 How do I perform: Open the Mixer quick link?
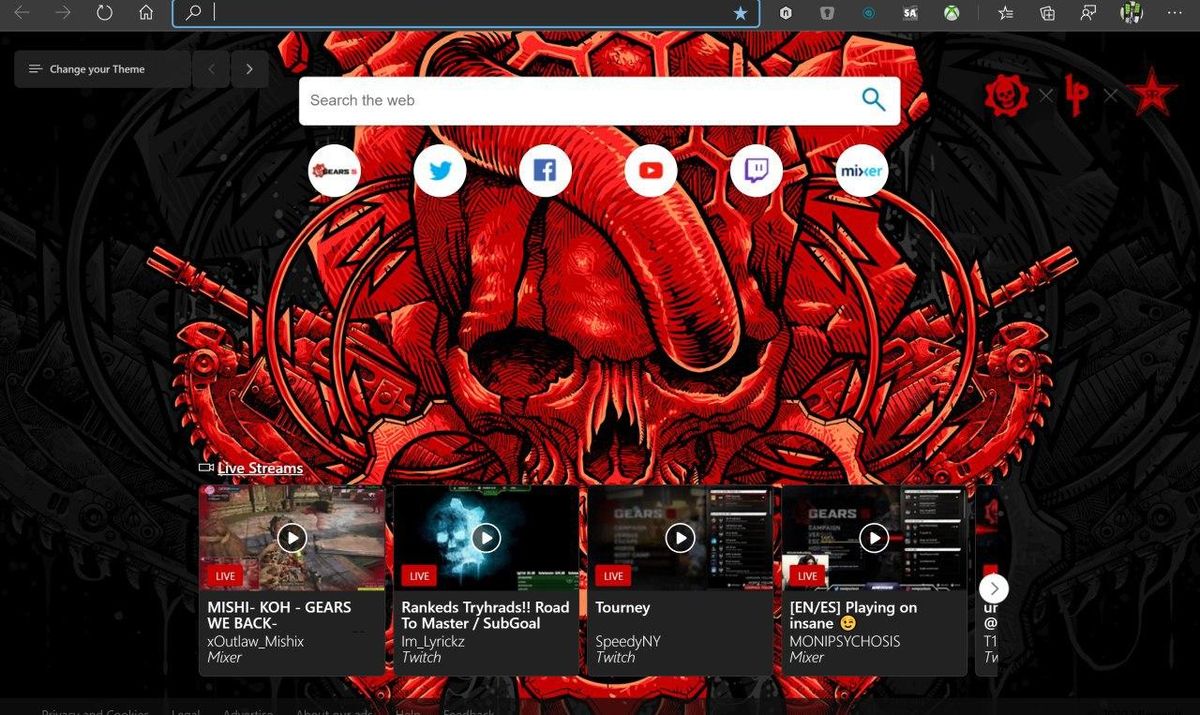coord(862,171)
